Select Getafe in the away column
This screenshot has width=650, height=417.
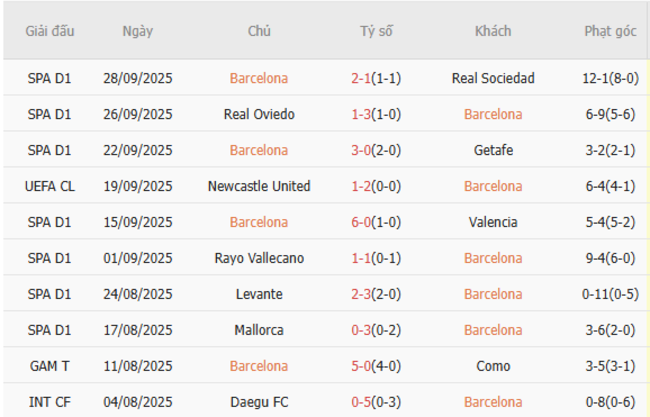coord(493,150)
